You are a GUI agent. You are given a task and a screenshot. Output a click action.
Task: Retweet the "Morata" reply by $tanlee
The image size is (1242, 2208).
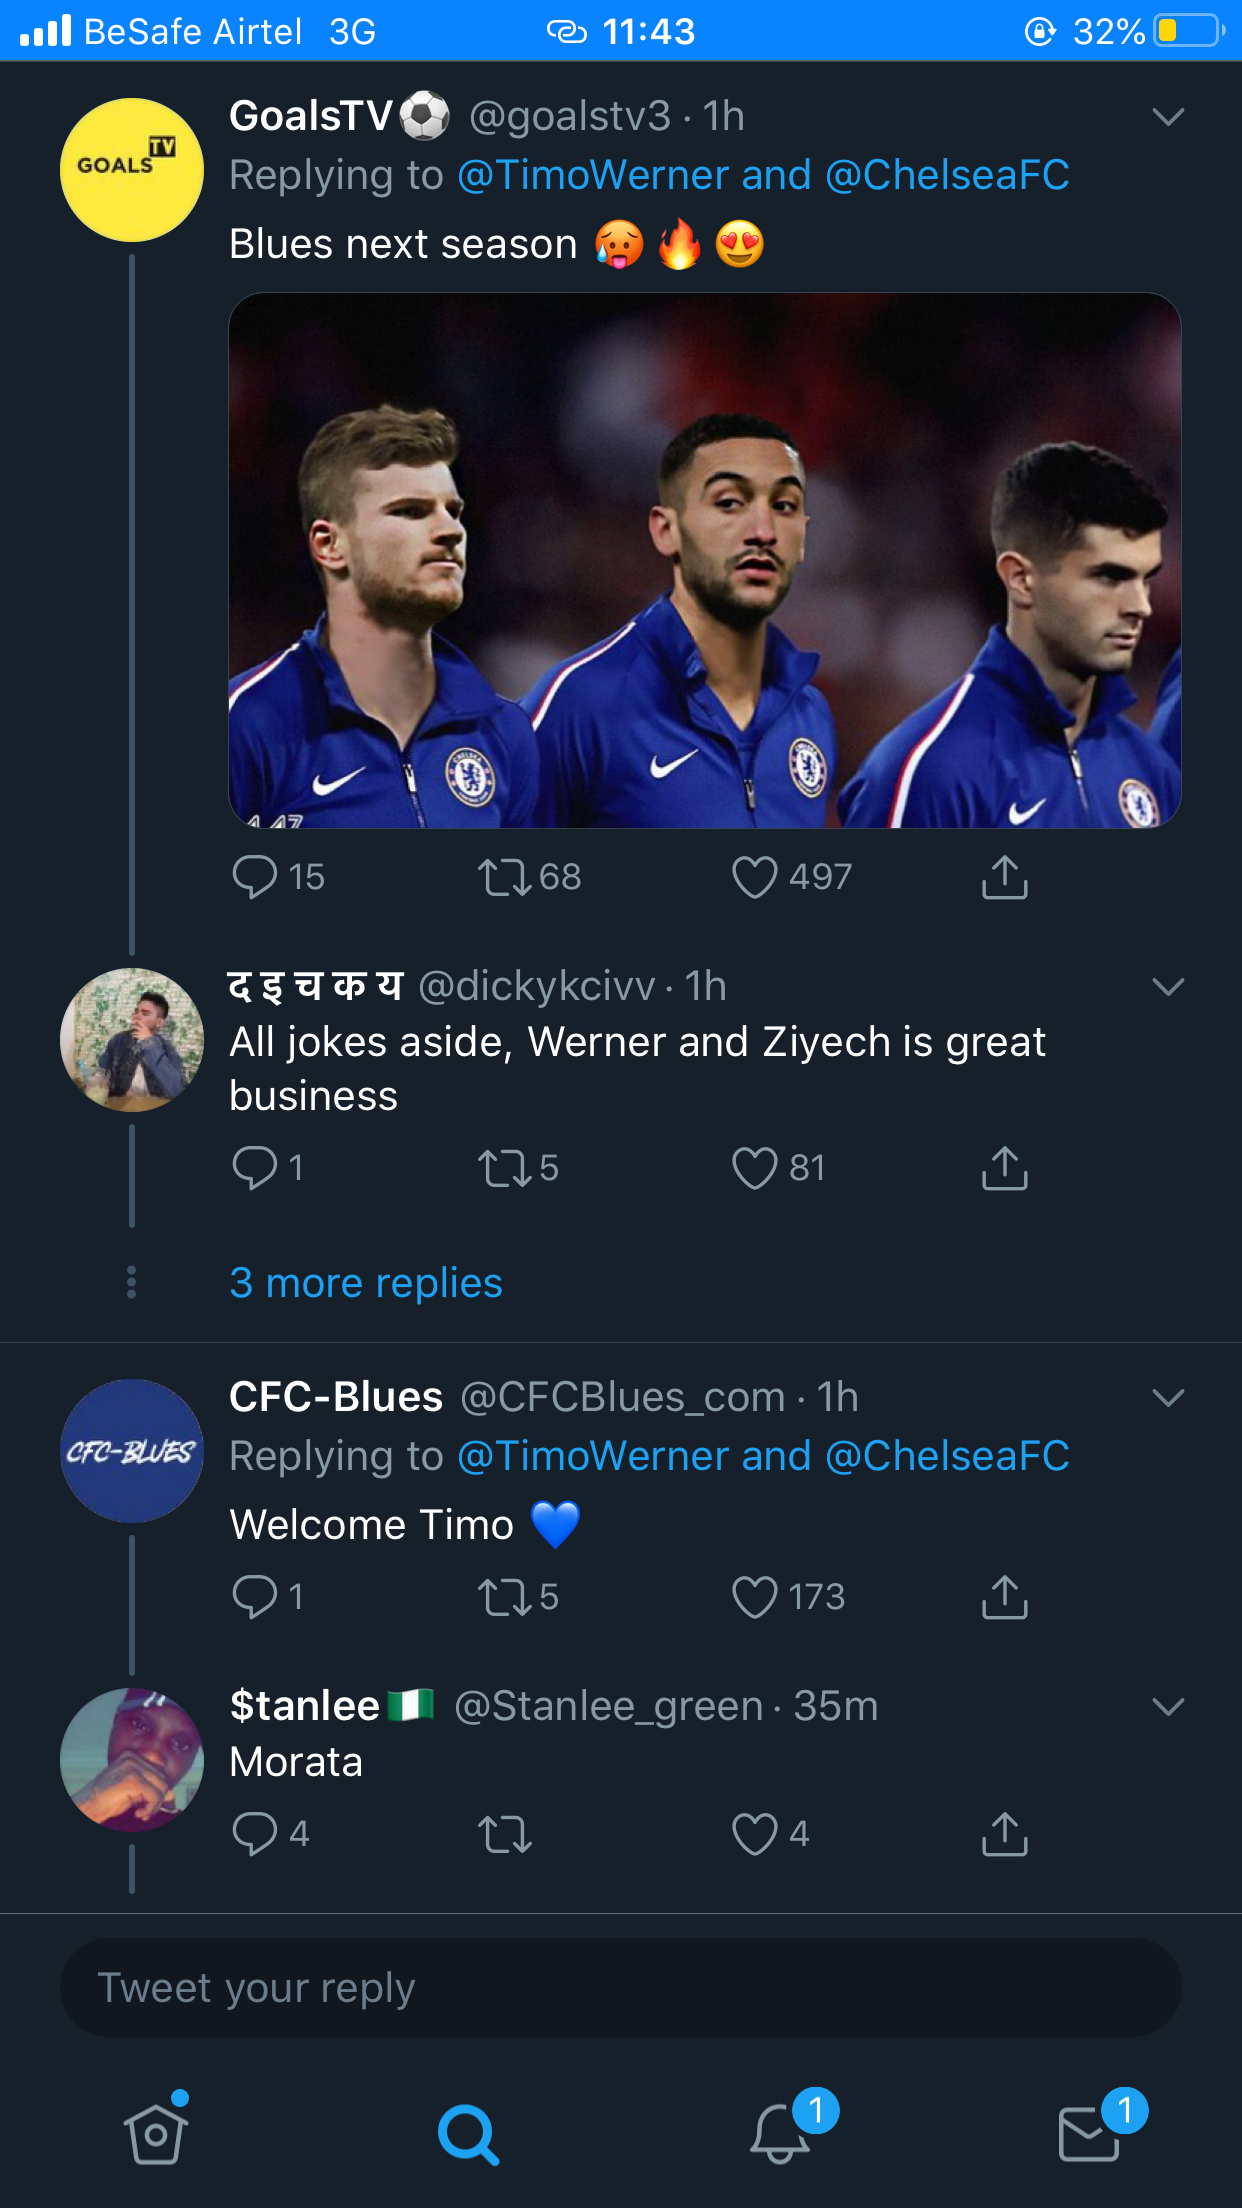pyautogui.click(x=504, y=1834)
